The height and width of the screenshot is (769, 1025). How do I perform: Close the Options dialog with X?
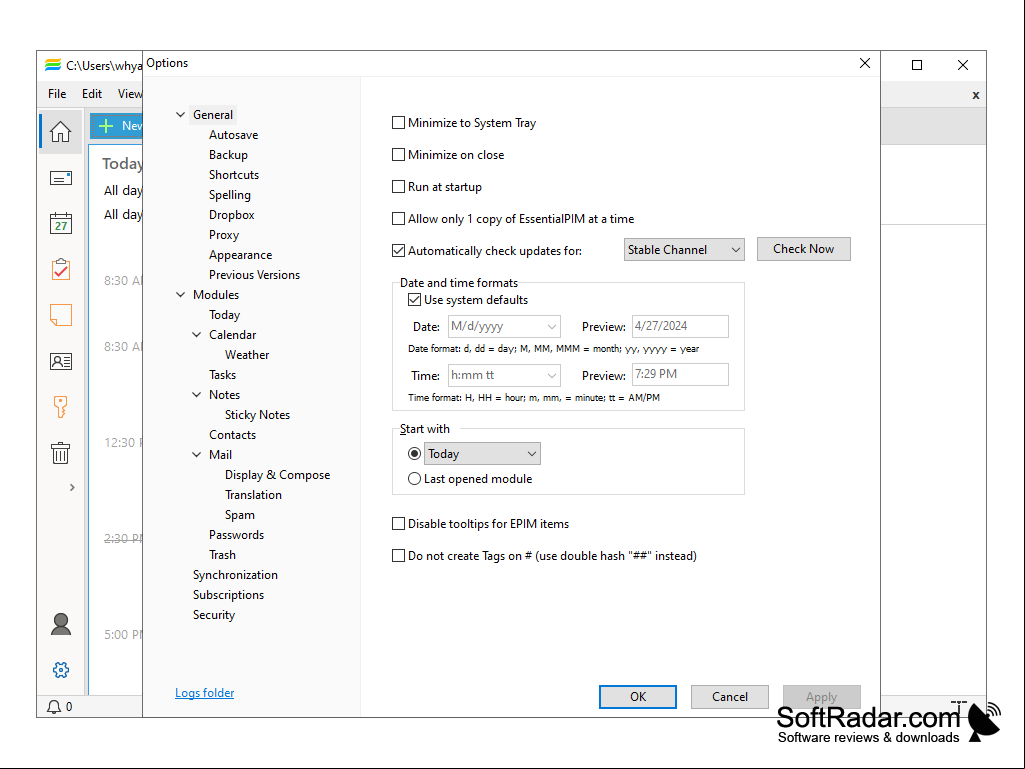pos(864,63)
